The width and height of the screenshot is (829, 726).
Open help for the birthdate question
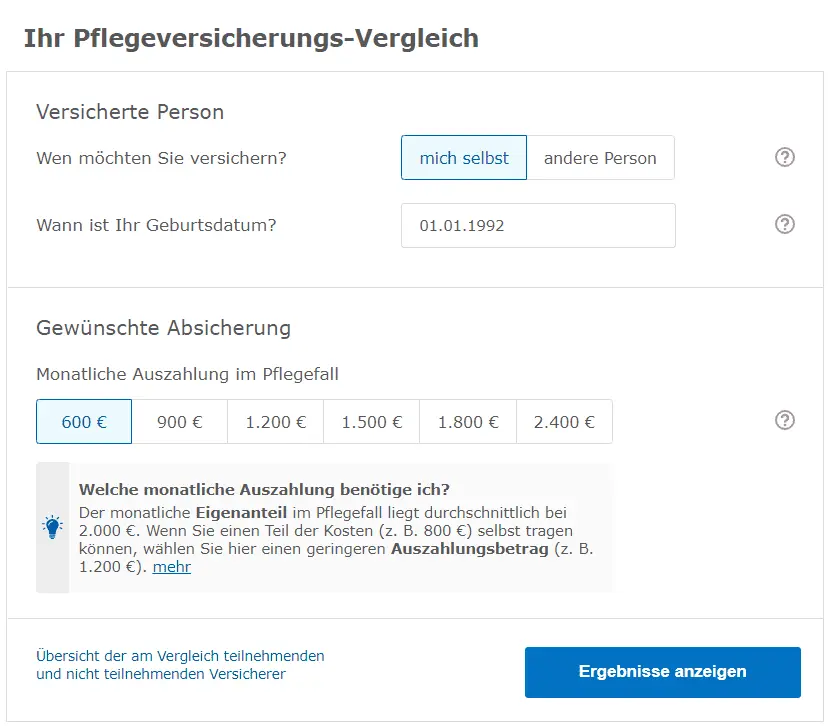tap(785, 224)
